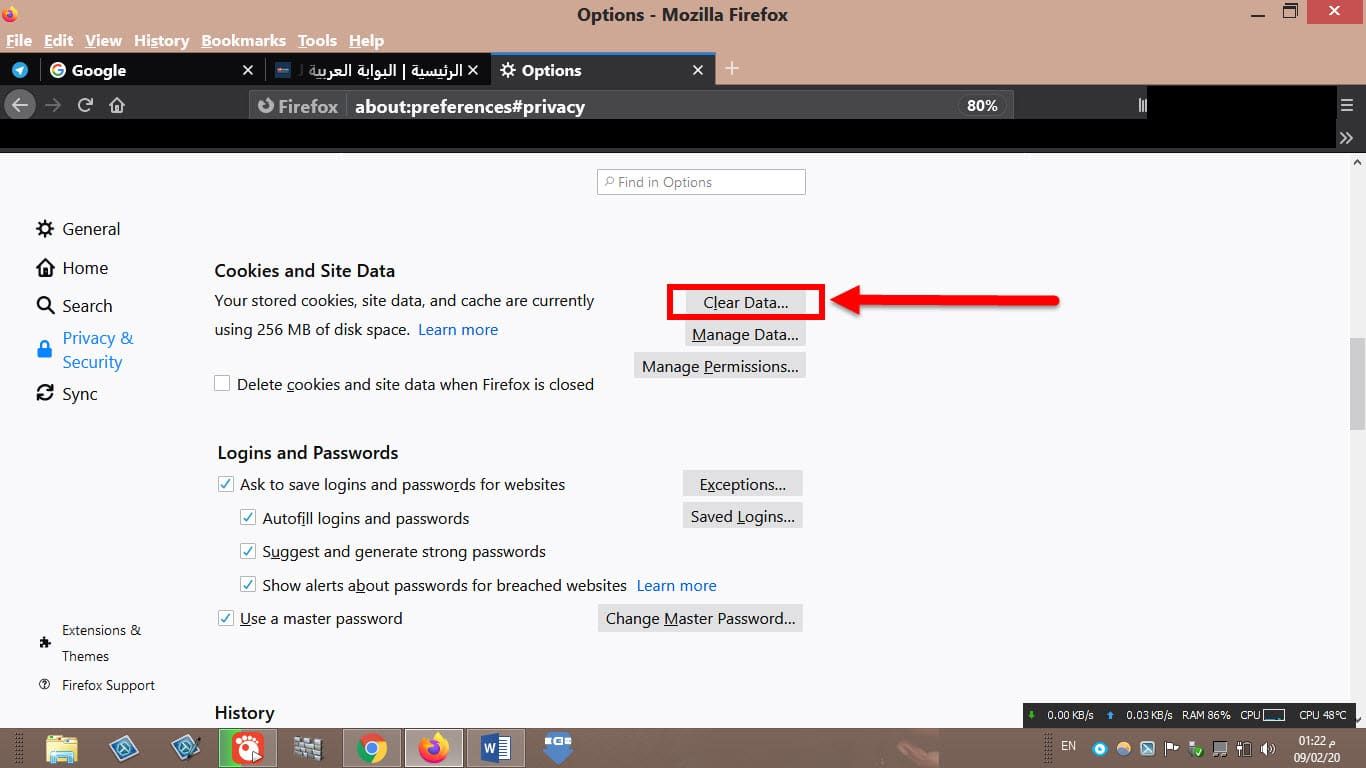The width and height of the screenshot is (1366, 768).
Task: Open the Firefox Support link
Action: pyautogui.click(x=97, y=685)
